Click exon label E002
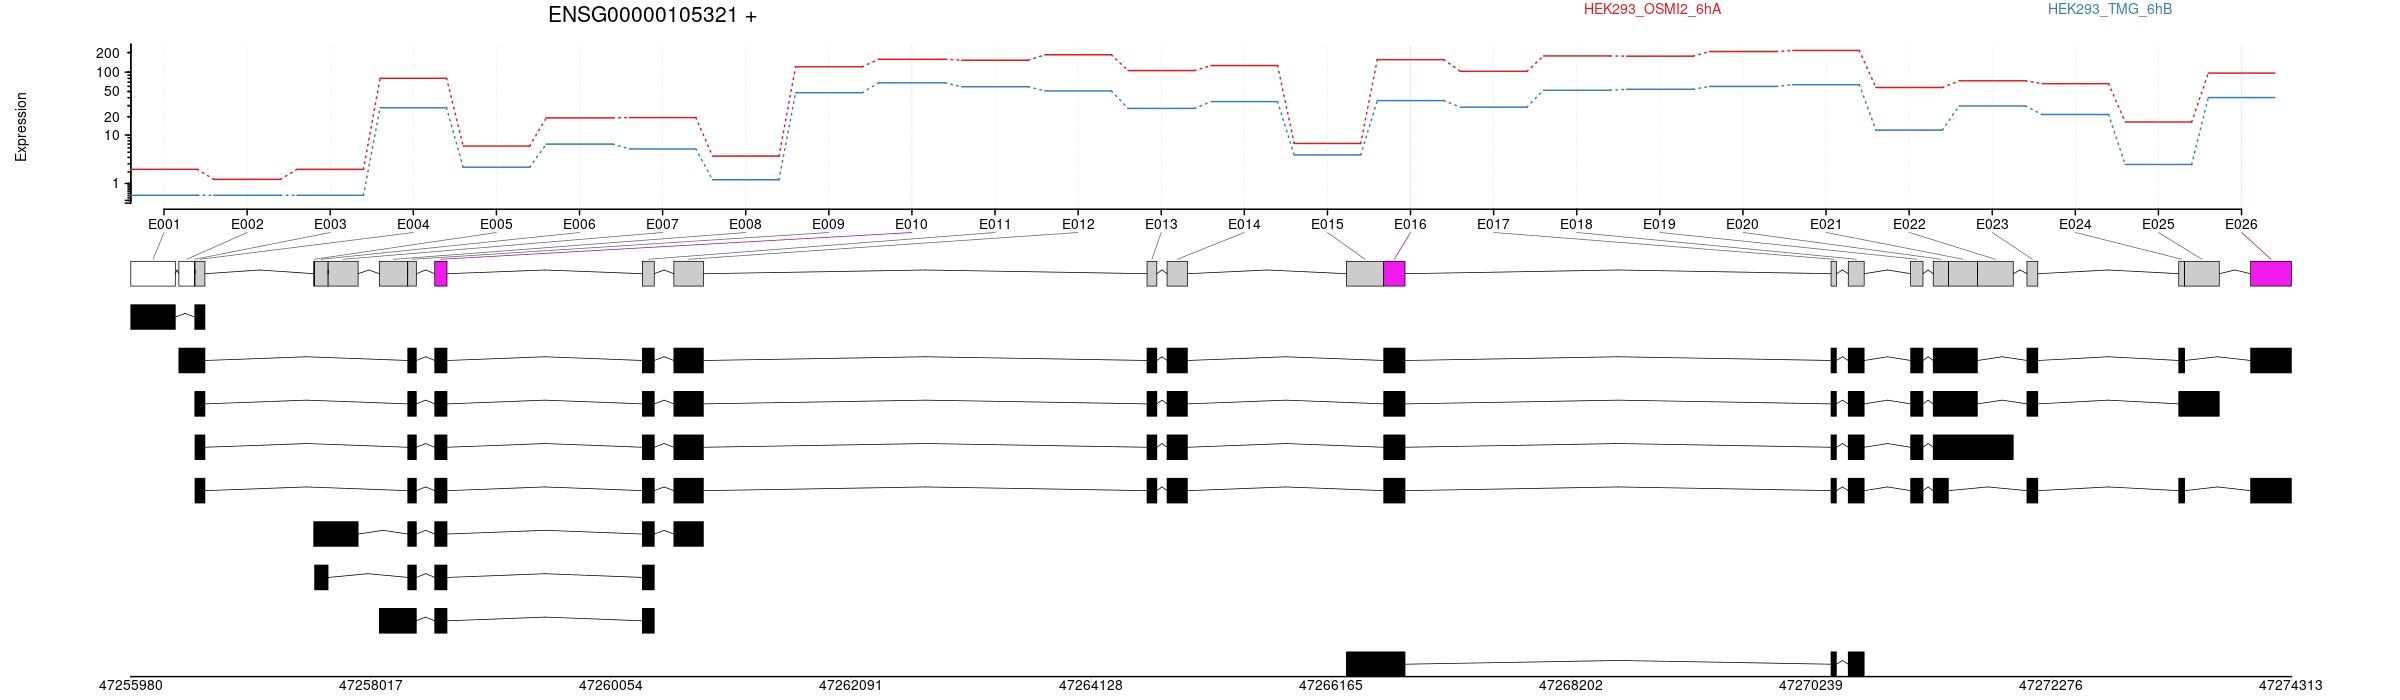Viewport: 2400px width, 700px height. coord(247,224)
